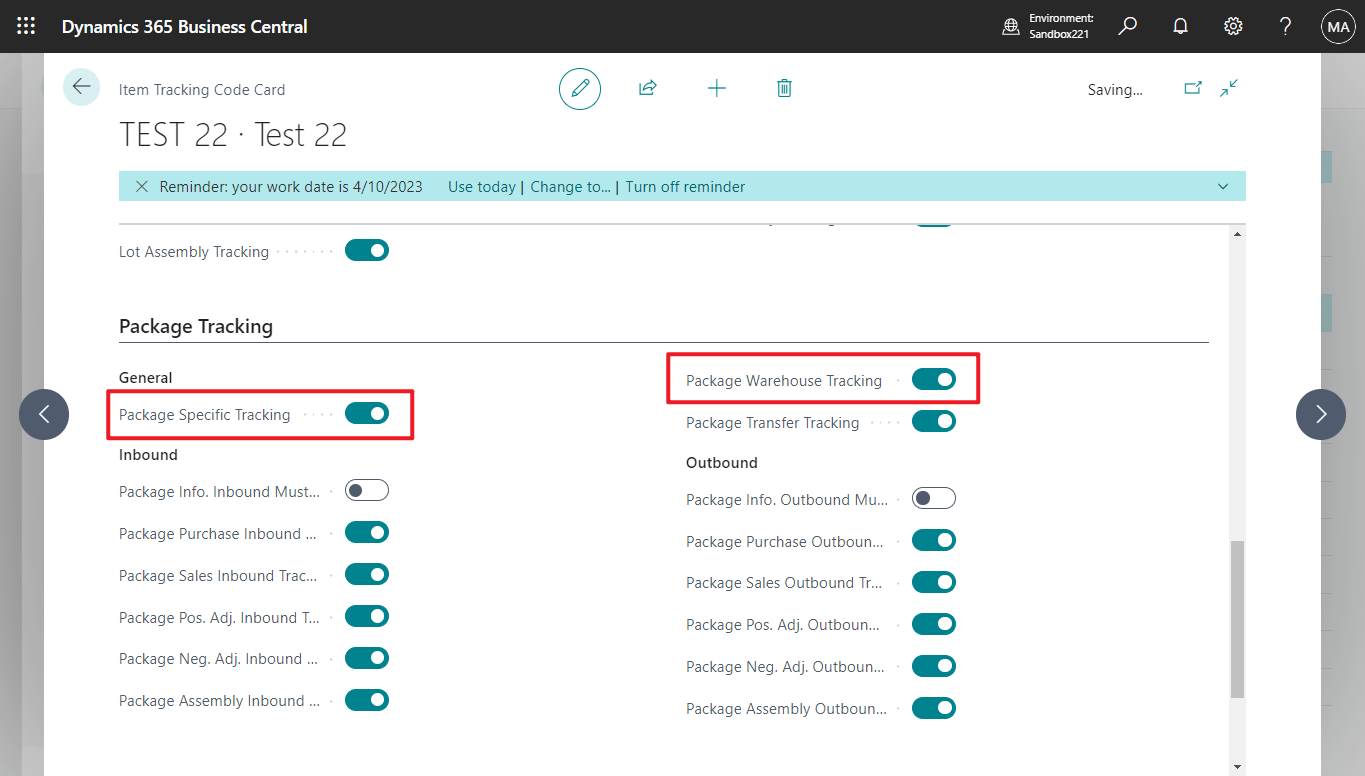Disable Package Specific Tracking
The width and height of the screenshot is (1365, 776).
(x=367, y=413)
